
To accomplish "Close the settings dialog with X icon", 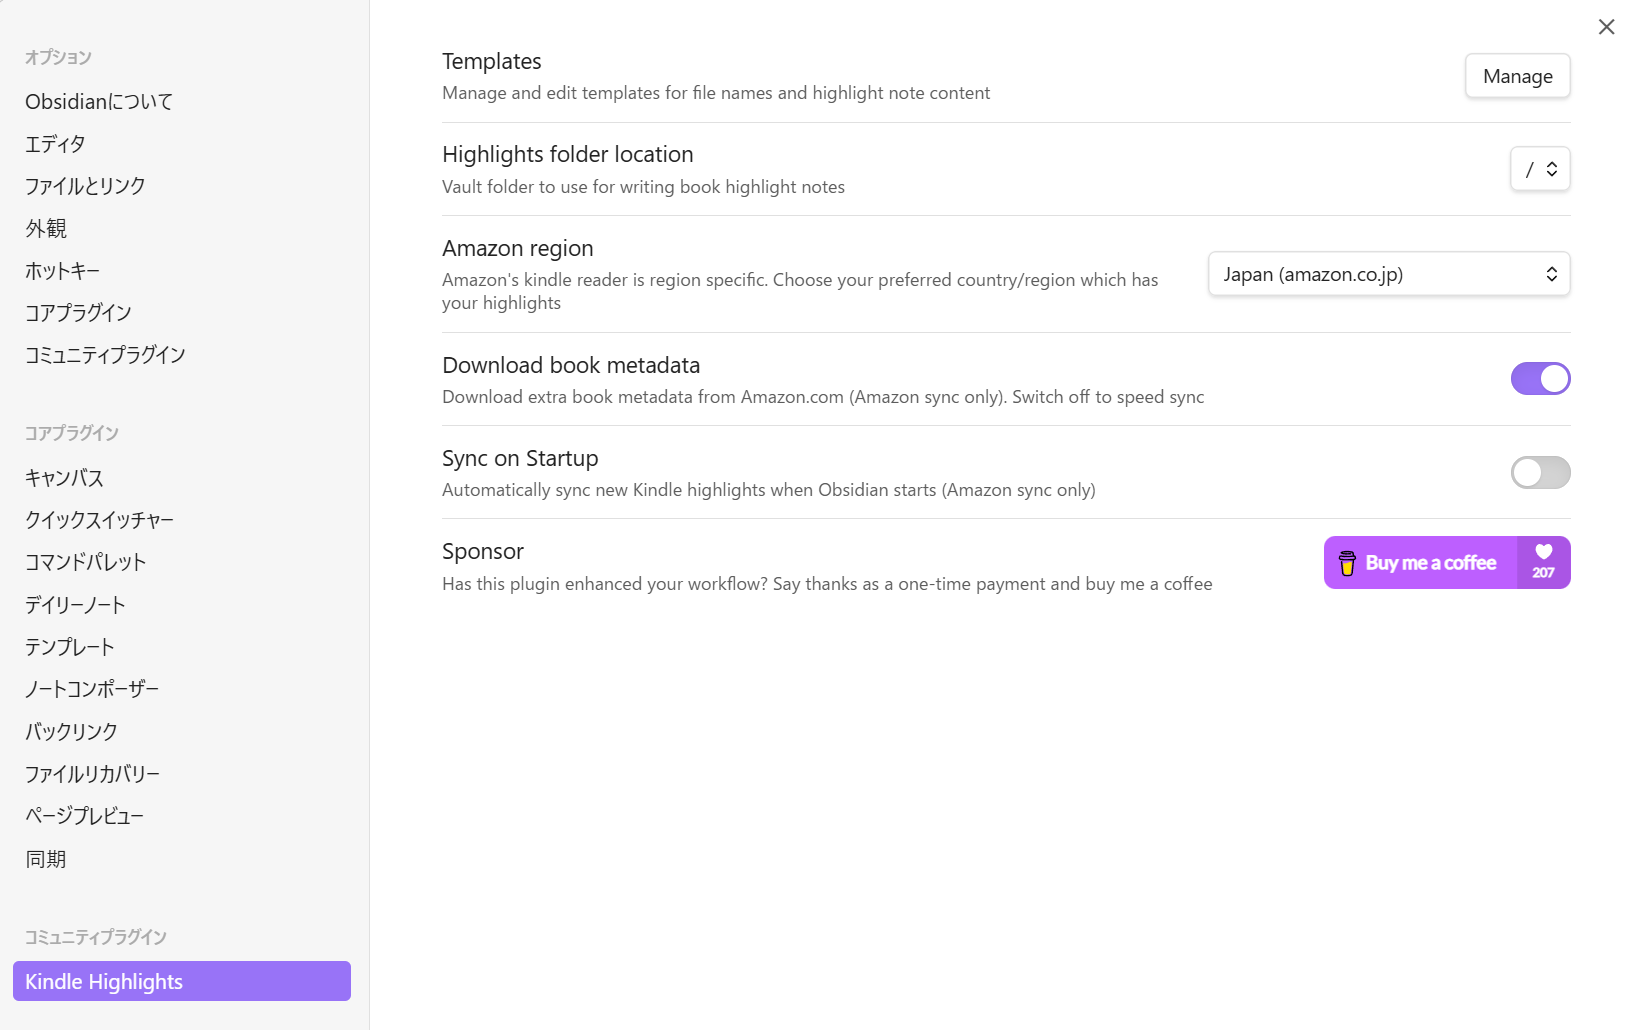I will (1606, 27).
